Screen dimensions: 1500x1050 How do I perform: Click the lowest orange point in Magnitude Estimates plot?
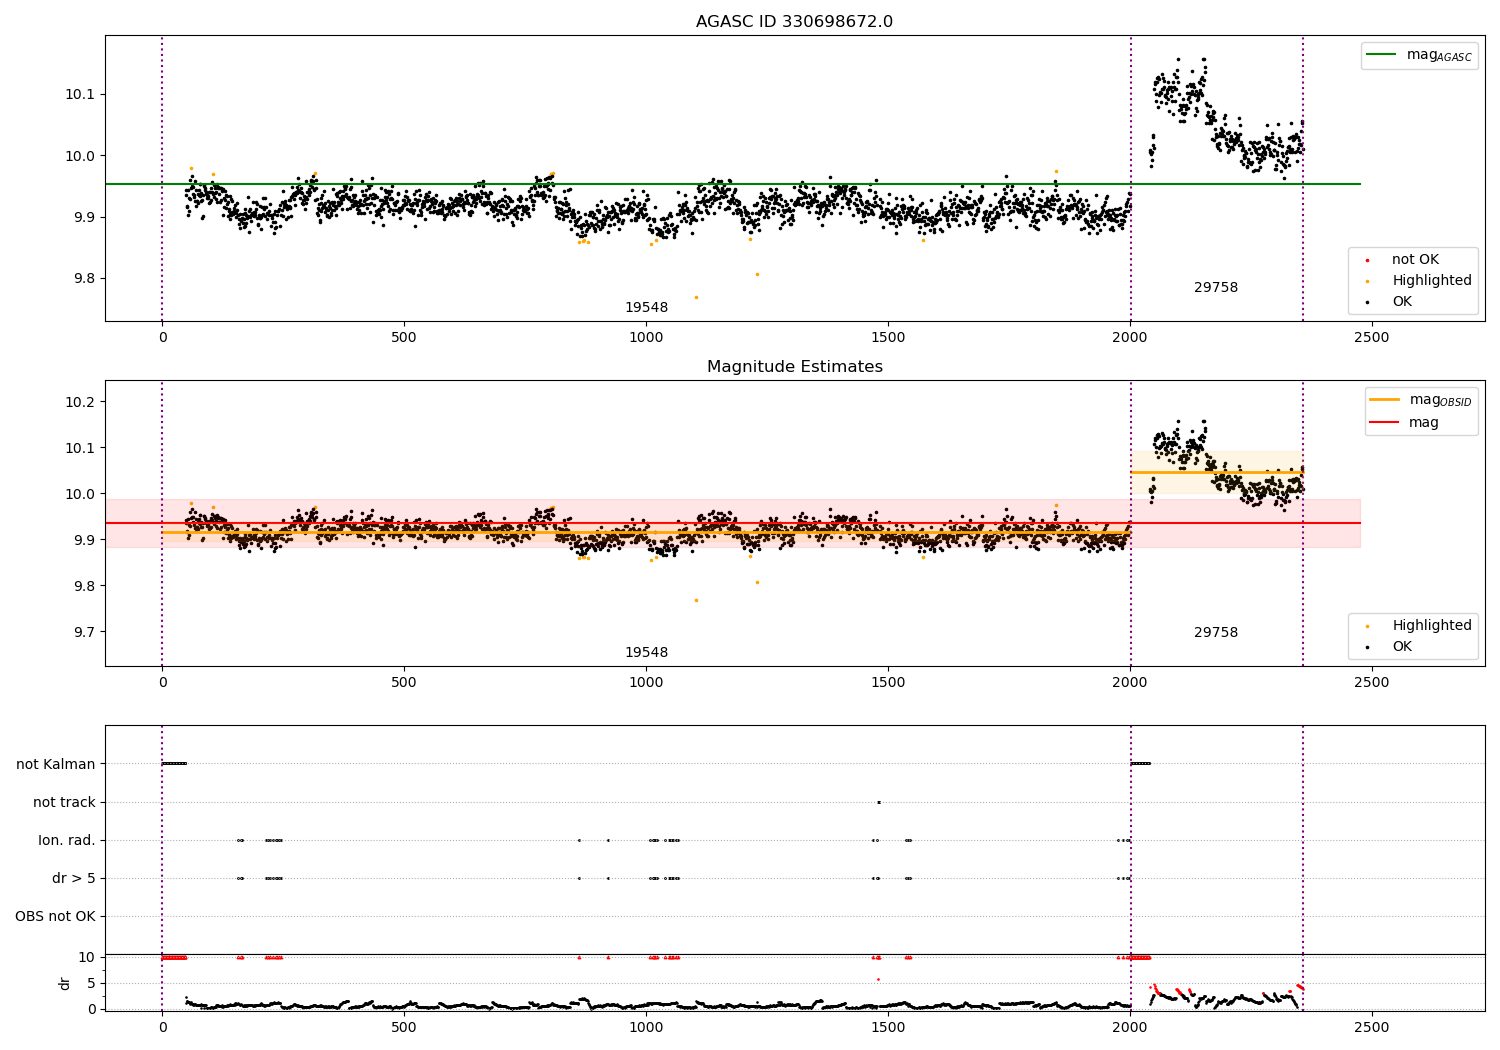(x=696, y=600)
